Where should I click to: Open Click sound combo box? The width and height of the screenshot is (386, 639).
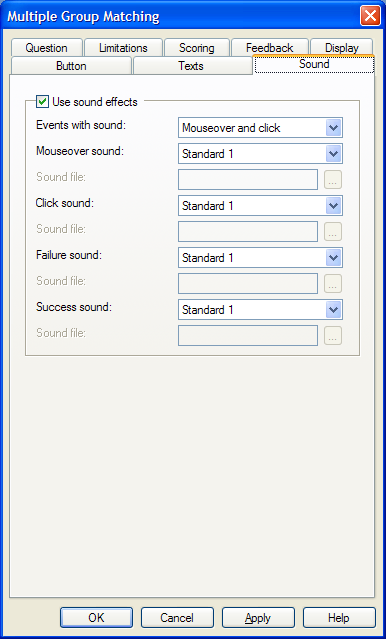260,206
